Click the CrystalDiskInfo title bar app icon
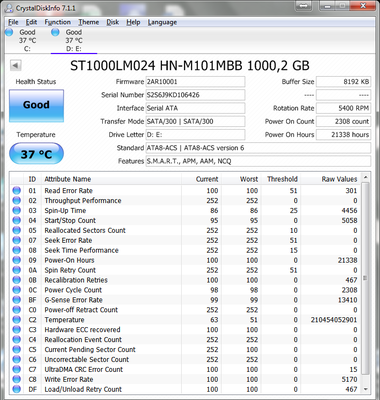Viewport: 380px width, 400px height. (10, 8)
